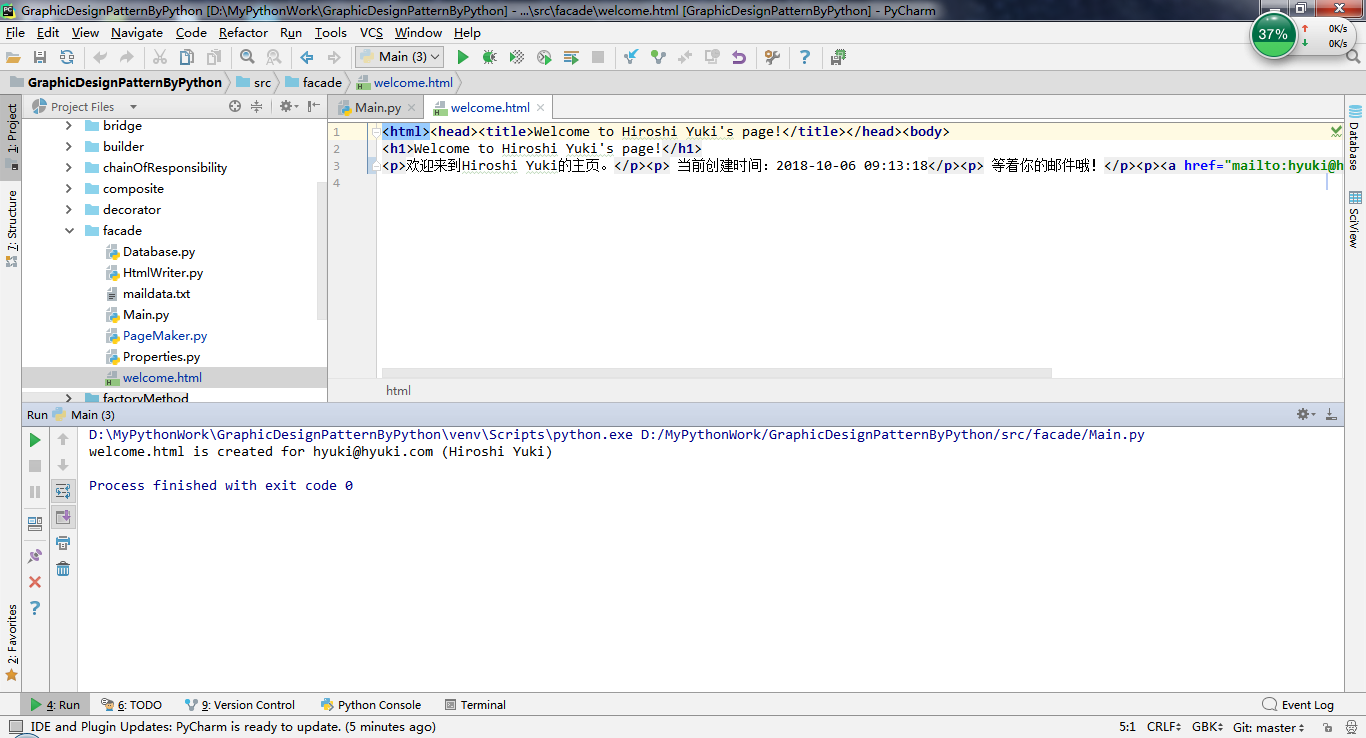
Task: Click the purple Revert arrow icon
Action: [739, 57]
